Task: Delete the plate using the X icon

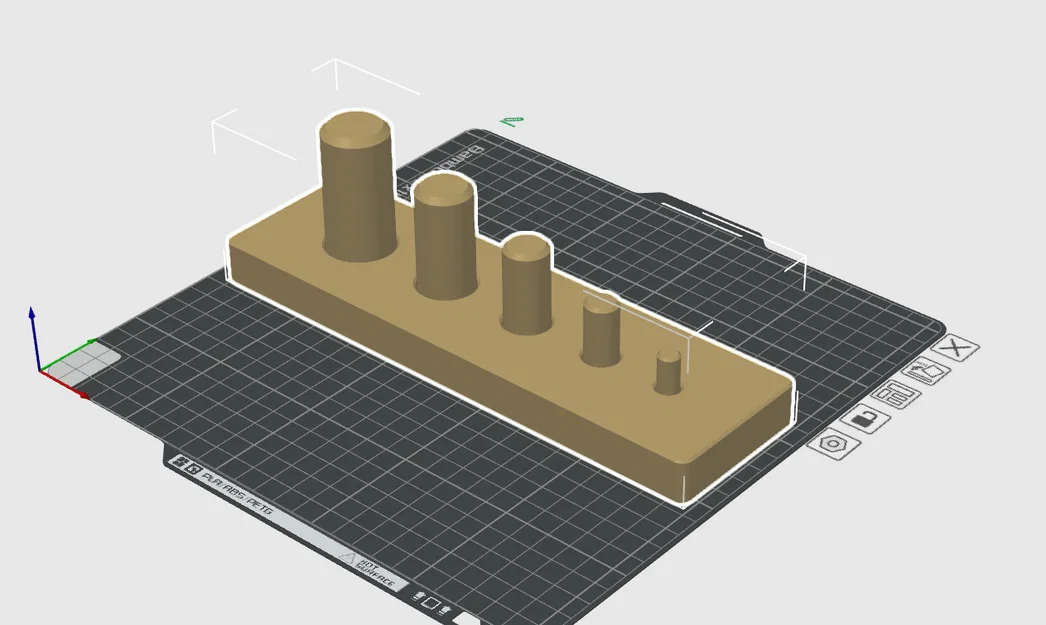Action: pyautogui.click(x=954, y=347)
